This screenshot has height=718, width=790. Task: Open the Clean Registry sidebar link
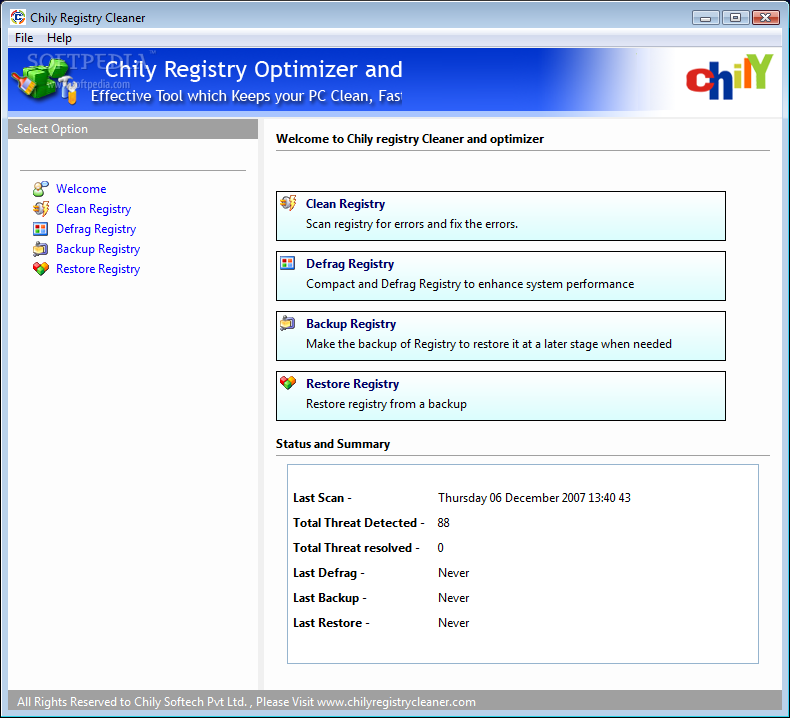pyautogui.click(x=93, y=209)
